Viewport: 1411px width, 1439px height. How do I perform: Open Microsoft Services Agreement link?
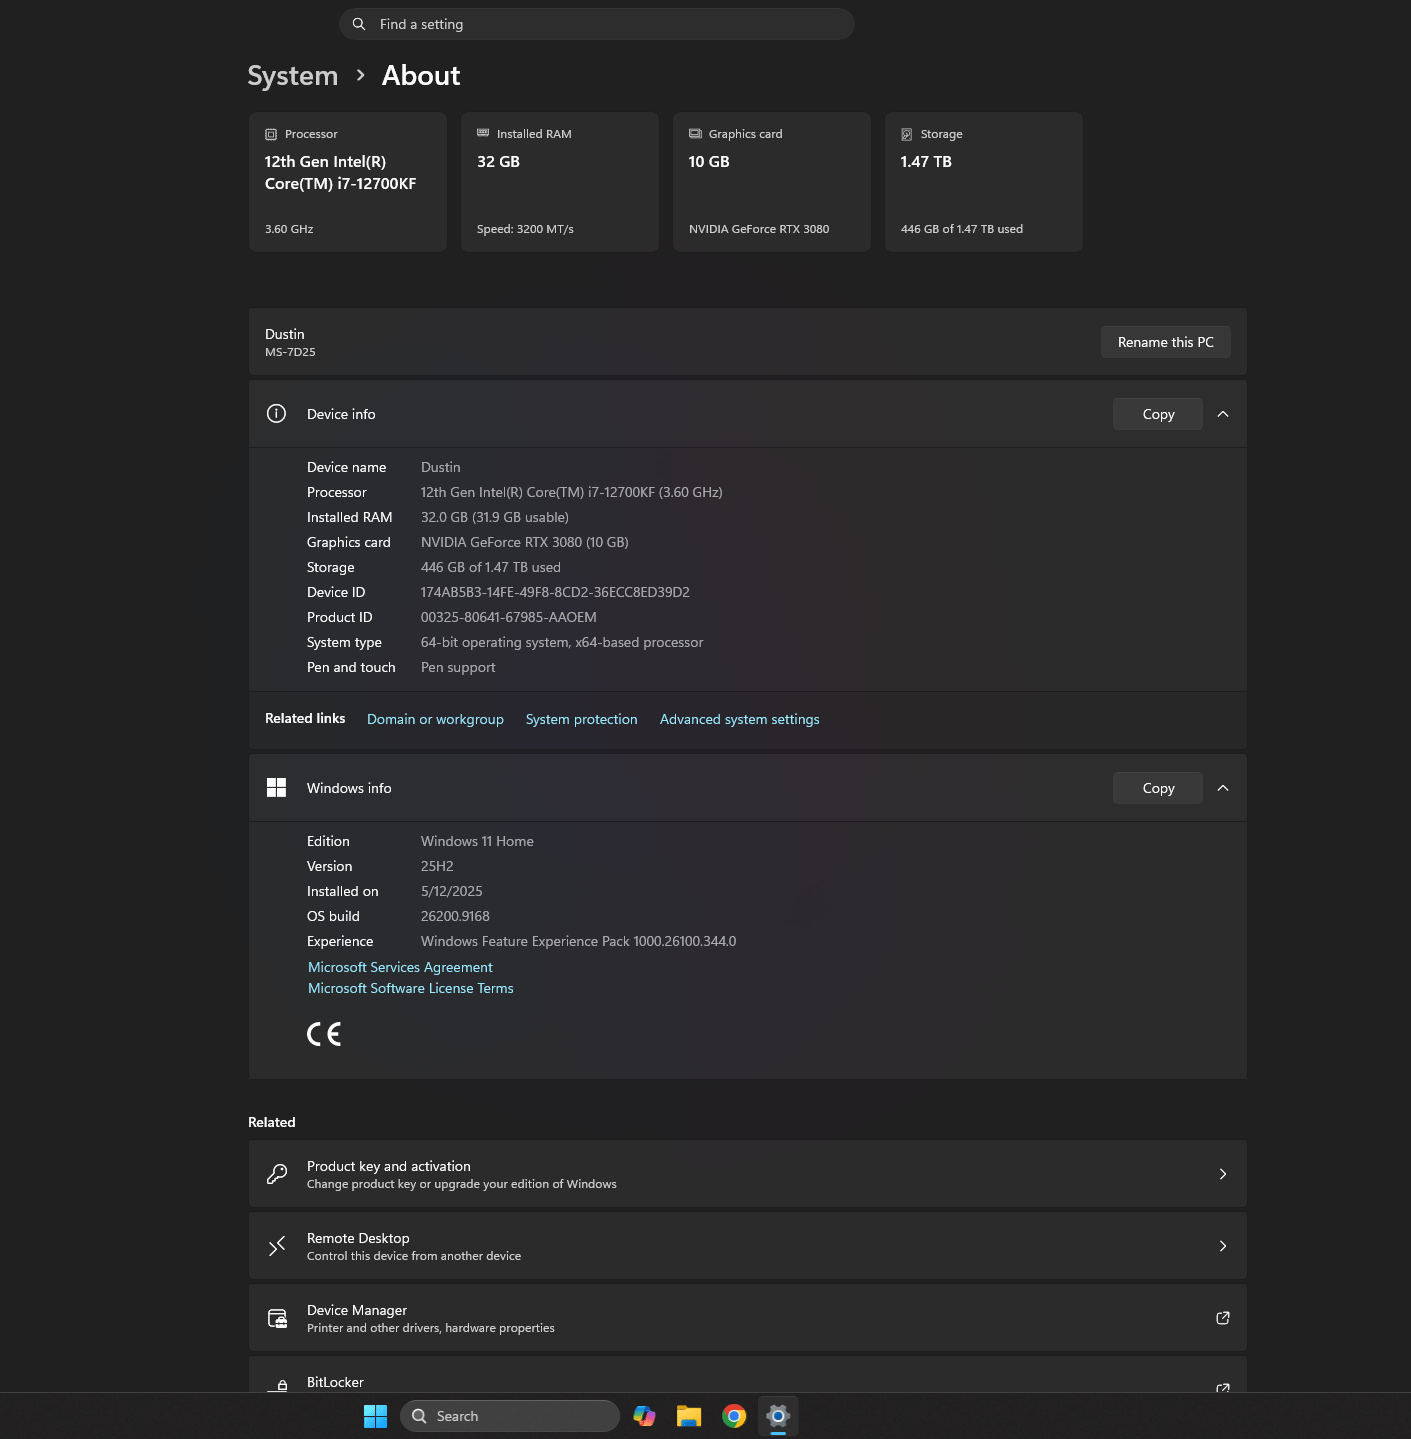tap(400, 967)
